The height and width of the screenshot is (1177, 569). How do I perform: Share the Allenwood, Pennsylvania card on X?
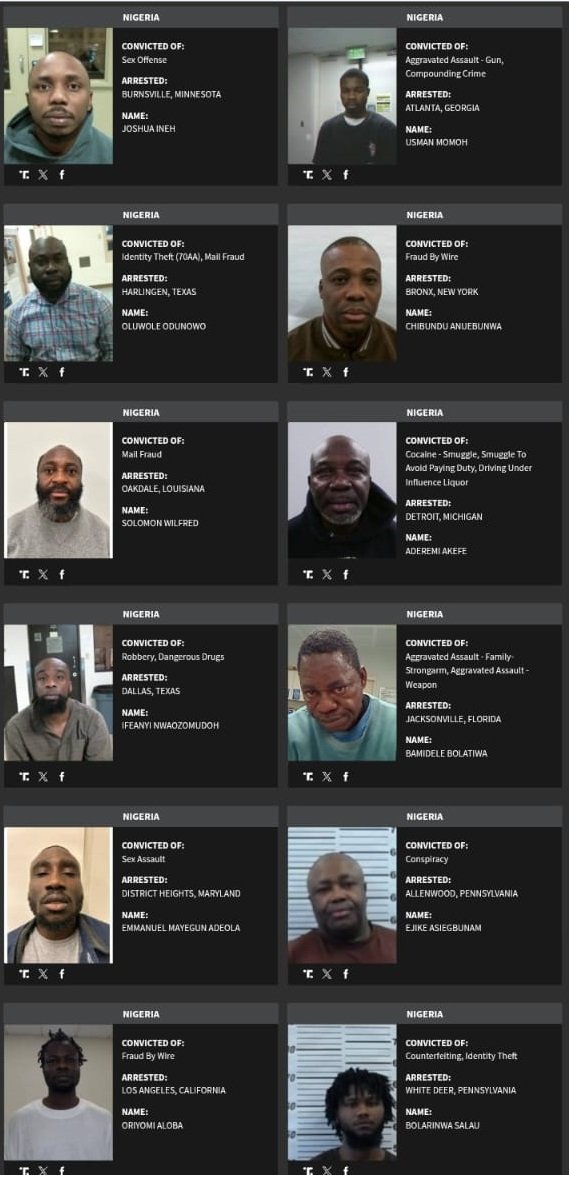click(x=327, y=974)
